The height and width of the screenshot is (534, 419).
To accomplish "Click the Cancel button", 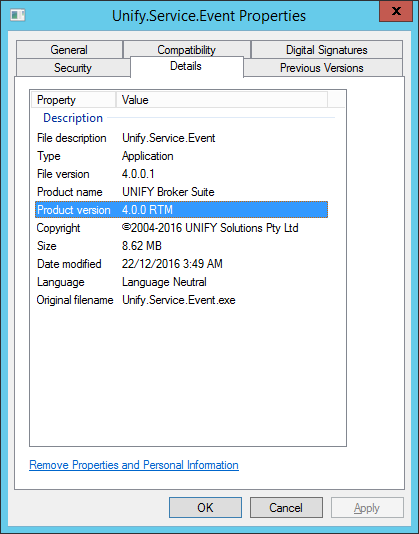I will click(x=286, y=507).
